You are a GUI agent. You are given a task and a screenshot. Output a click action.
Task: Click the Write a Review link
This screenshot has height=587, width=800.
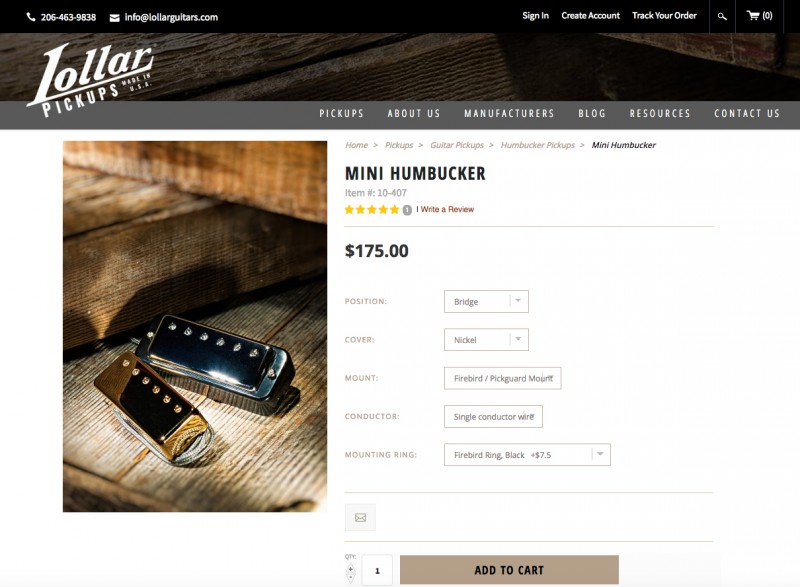(447, 210)
